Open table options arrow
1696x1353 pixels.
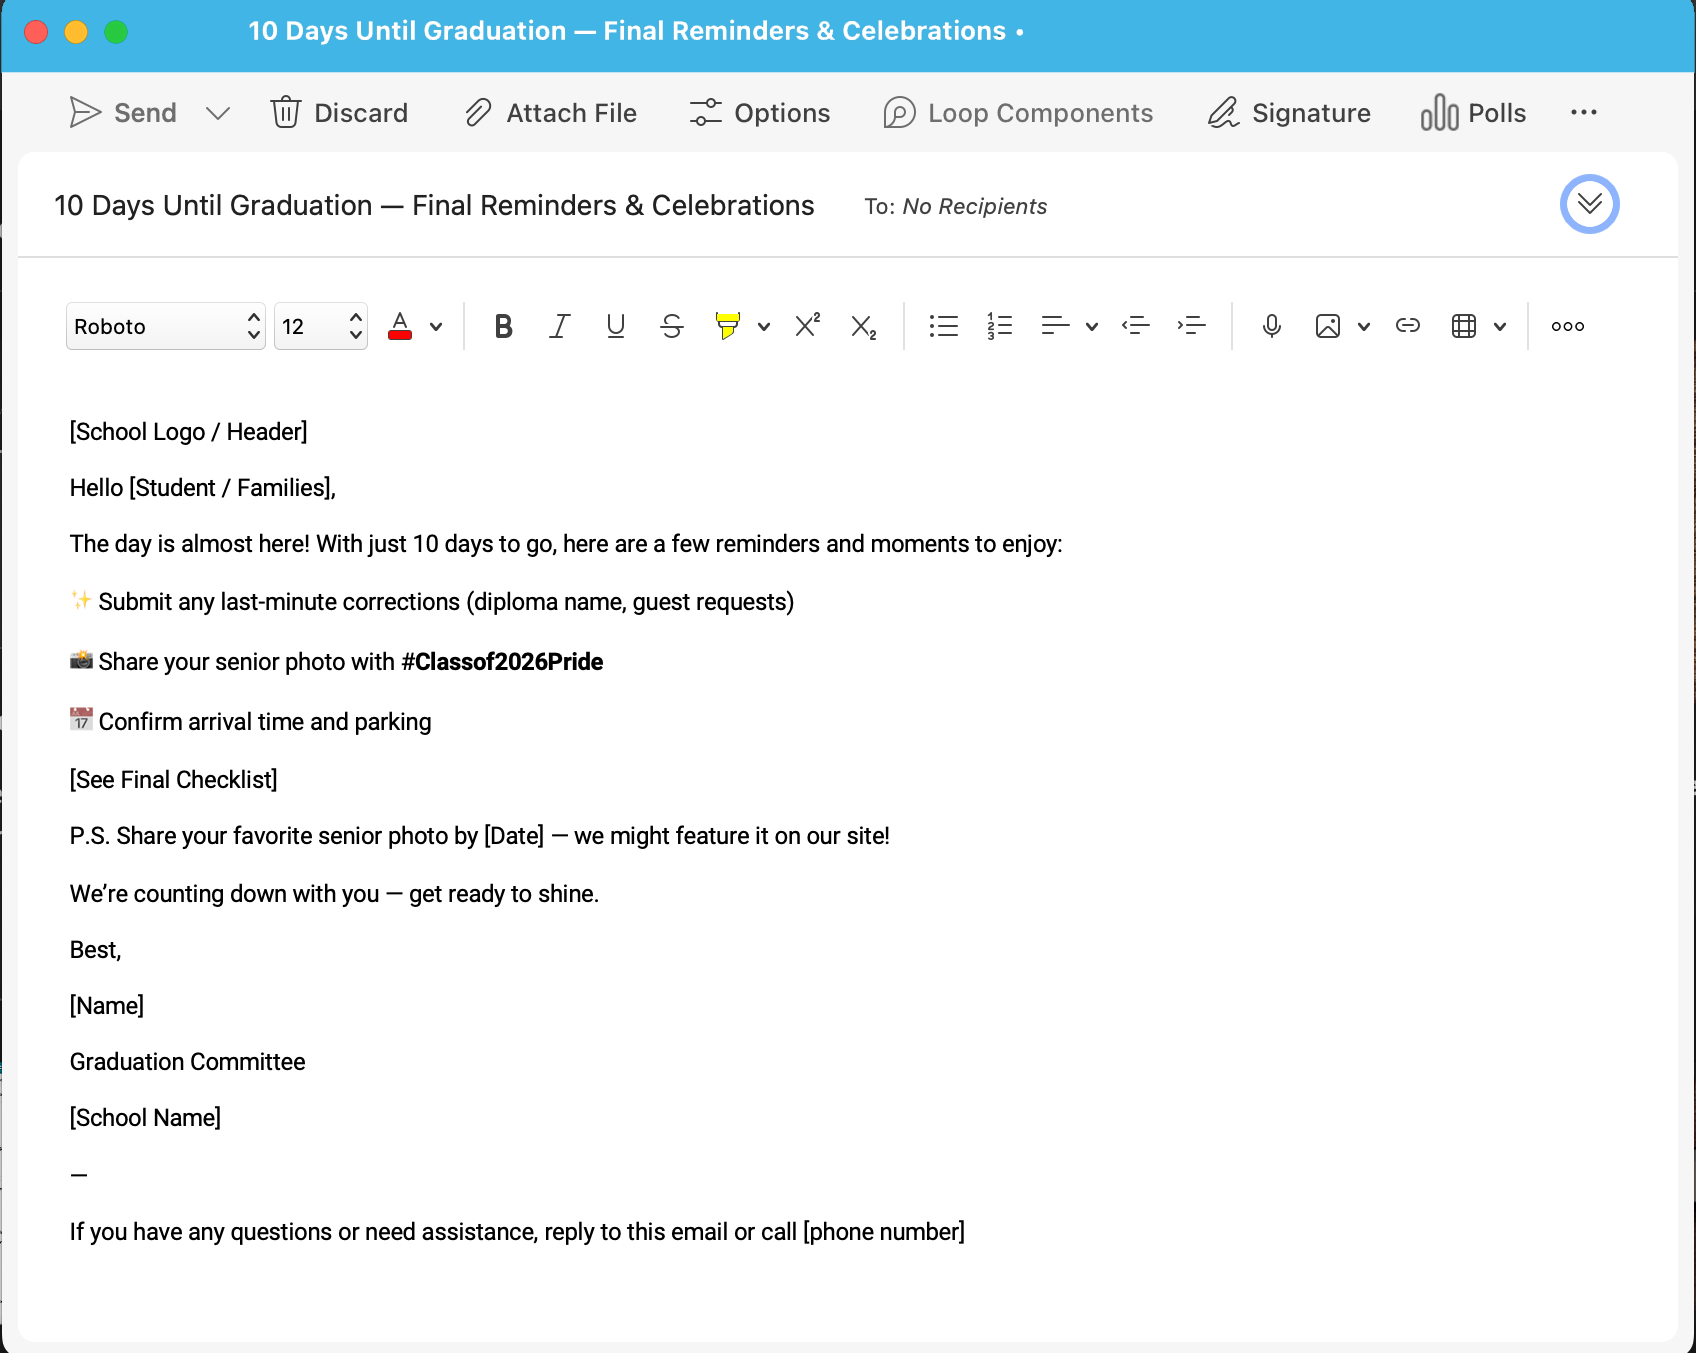coord(1500,326)
